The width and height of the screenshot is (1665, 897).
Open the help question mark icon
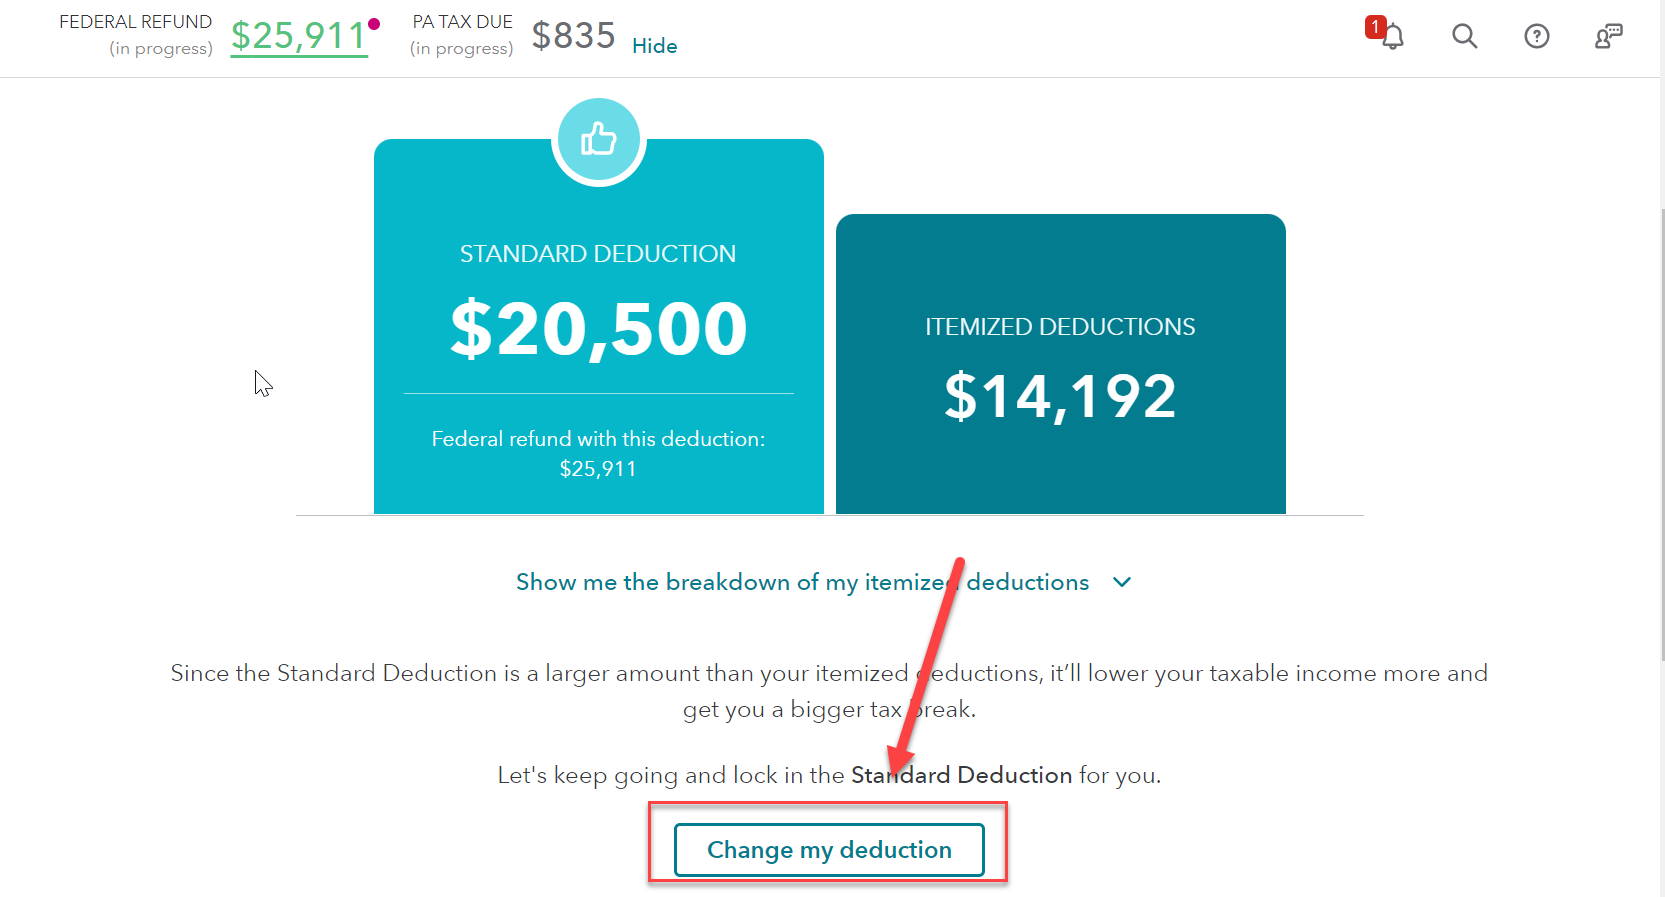coord(1536,36)
